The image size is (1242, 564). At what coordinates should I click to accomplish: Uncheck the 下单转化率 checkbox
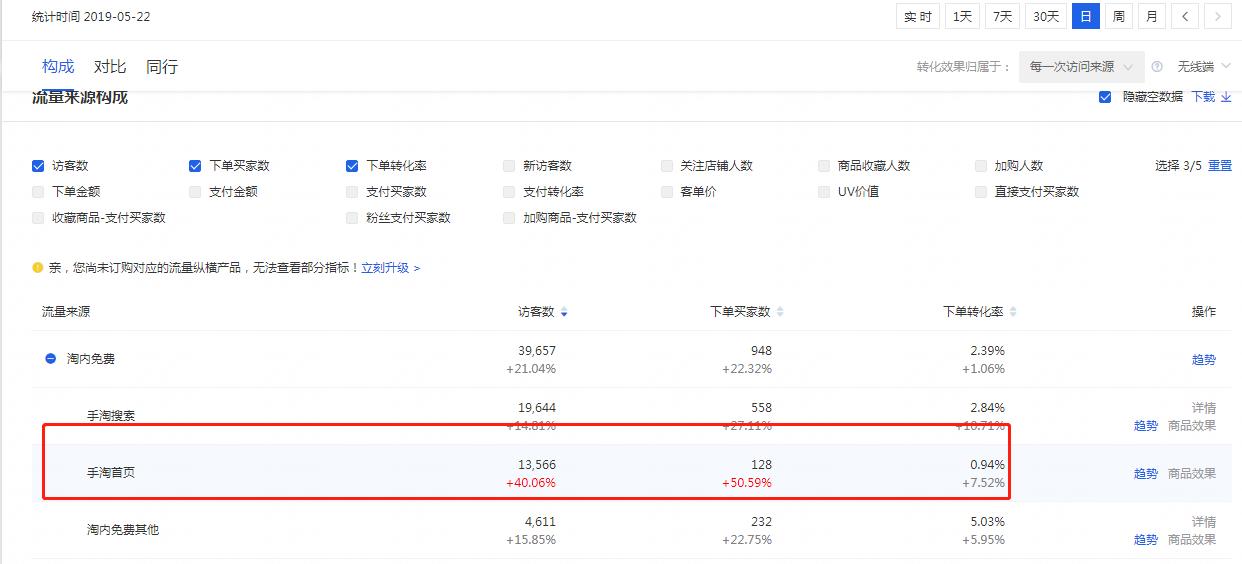click(x=352, y=166)
